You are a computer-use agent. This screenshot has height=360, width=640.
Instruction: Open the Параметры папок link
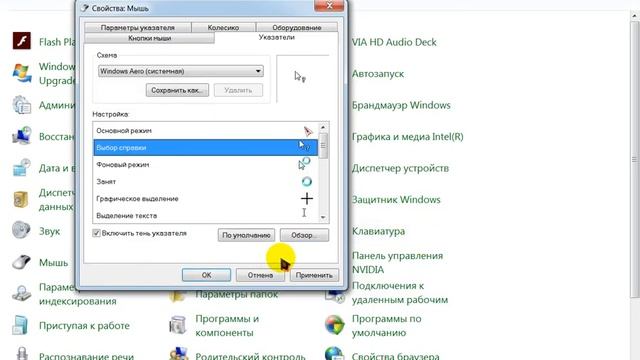coord(236,294)
